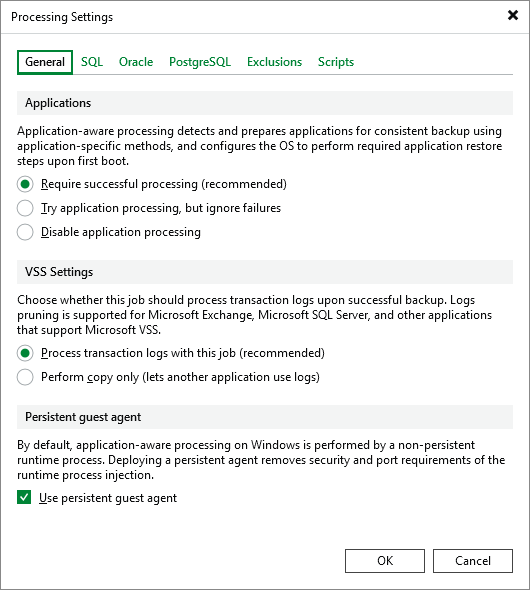530x590 pixels.
Task: Open the Exclusions tab
Action: pos(274,62)
